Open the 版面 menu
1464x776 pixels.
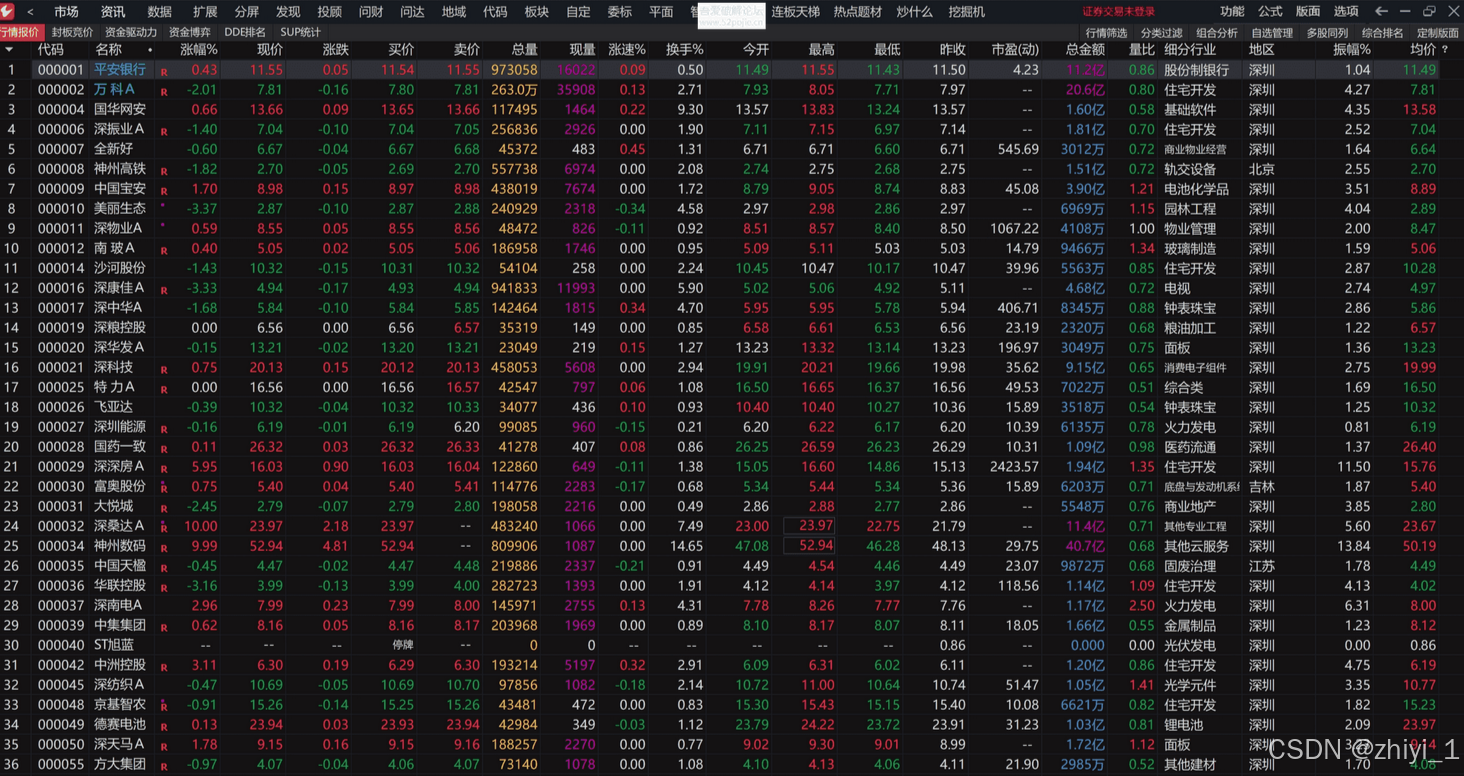coord(1307,12)
